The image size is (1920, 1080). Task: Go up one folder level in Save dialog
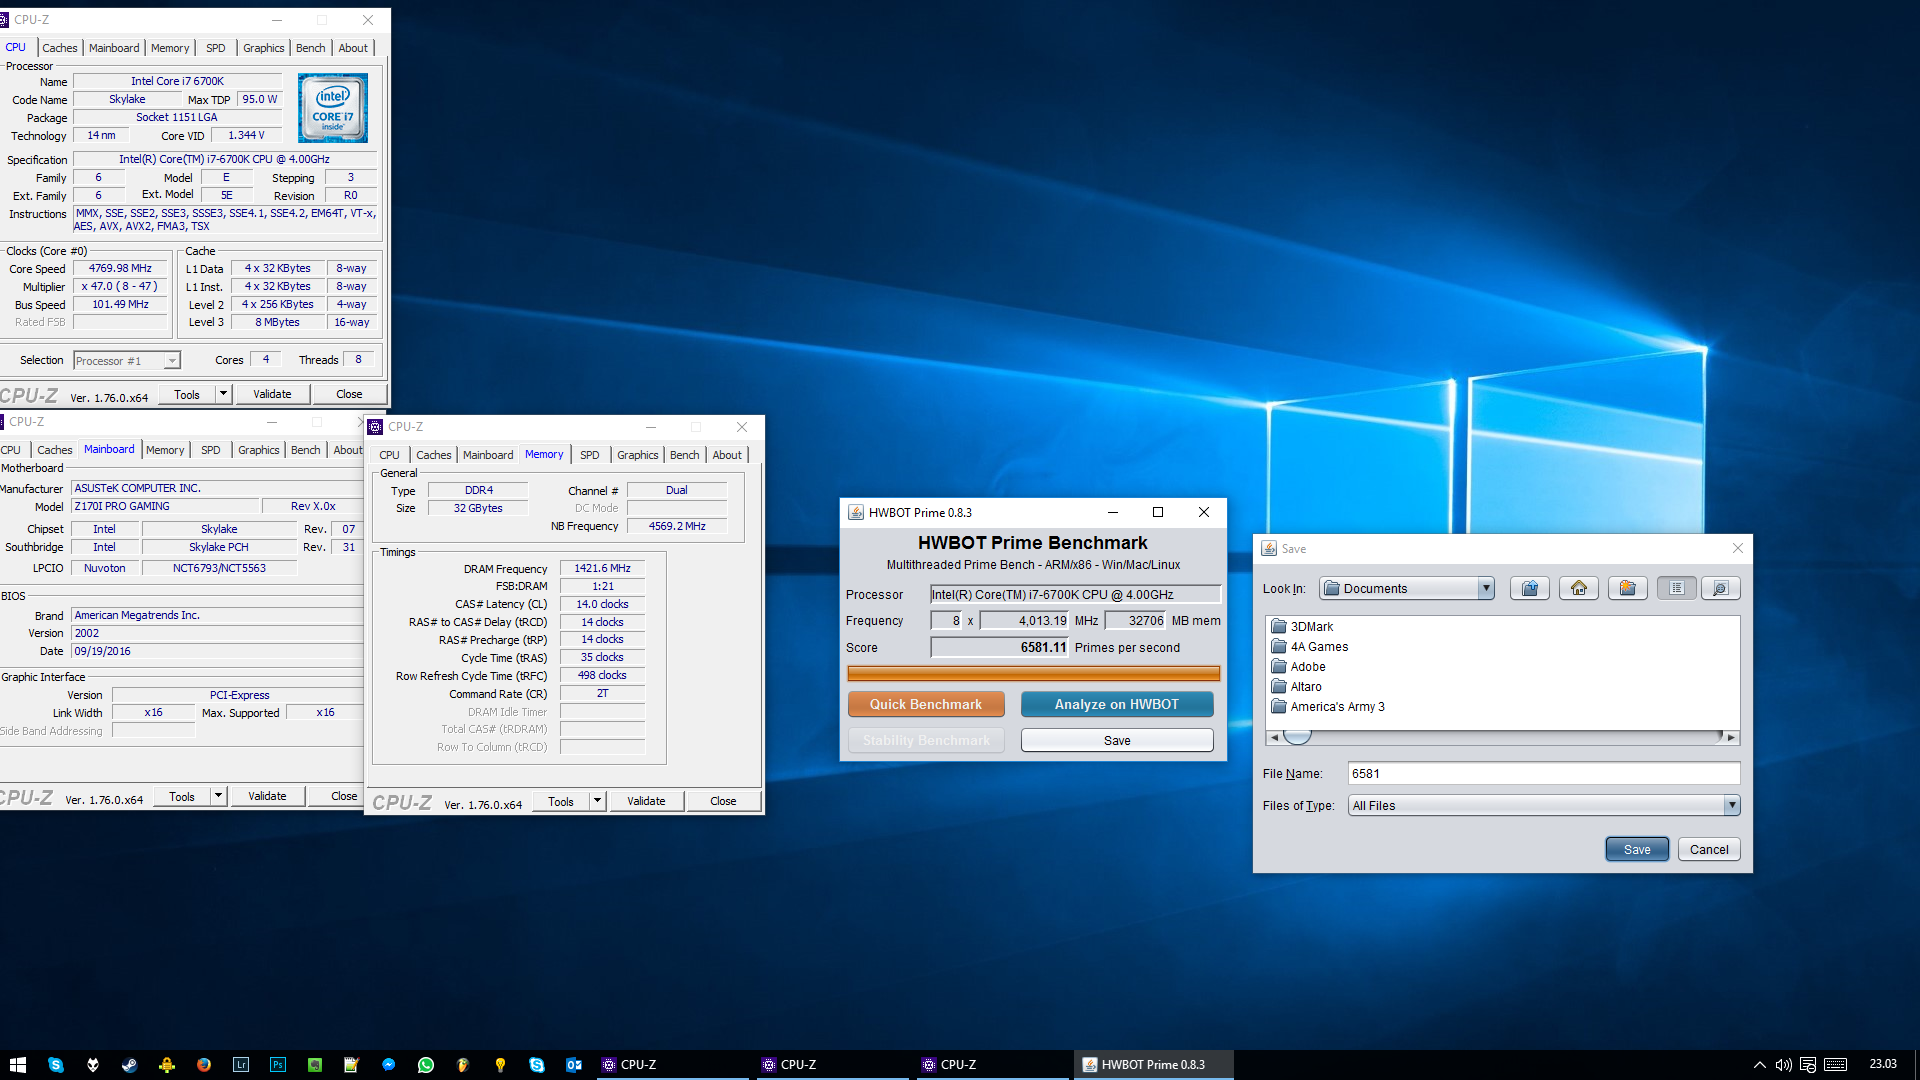tap(1530, 588)
